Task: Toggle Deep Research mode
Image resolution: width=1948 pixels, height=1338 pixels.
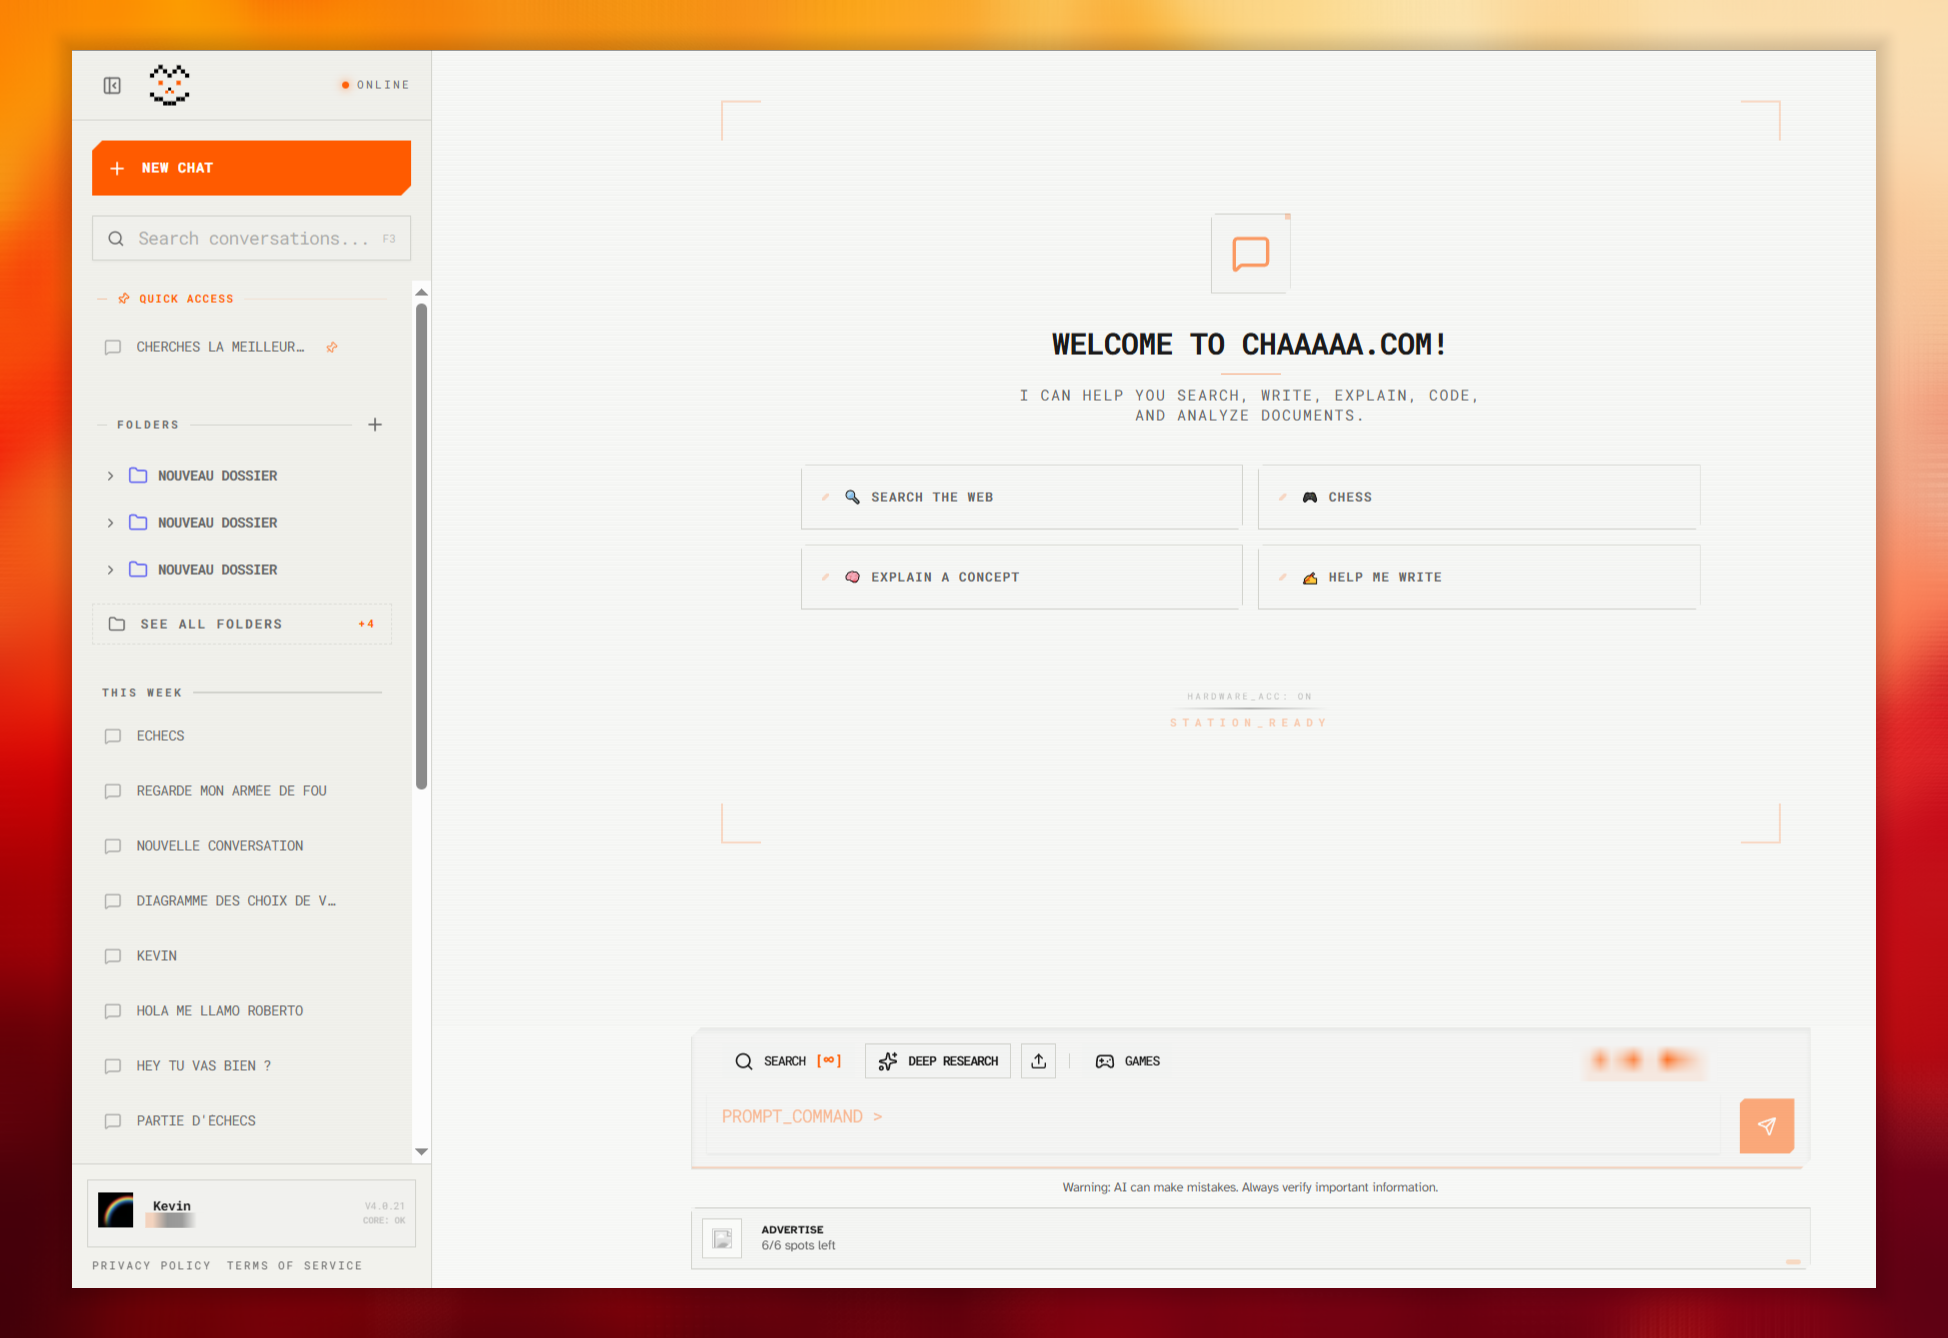Action: (x=938, y=1061)
